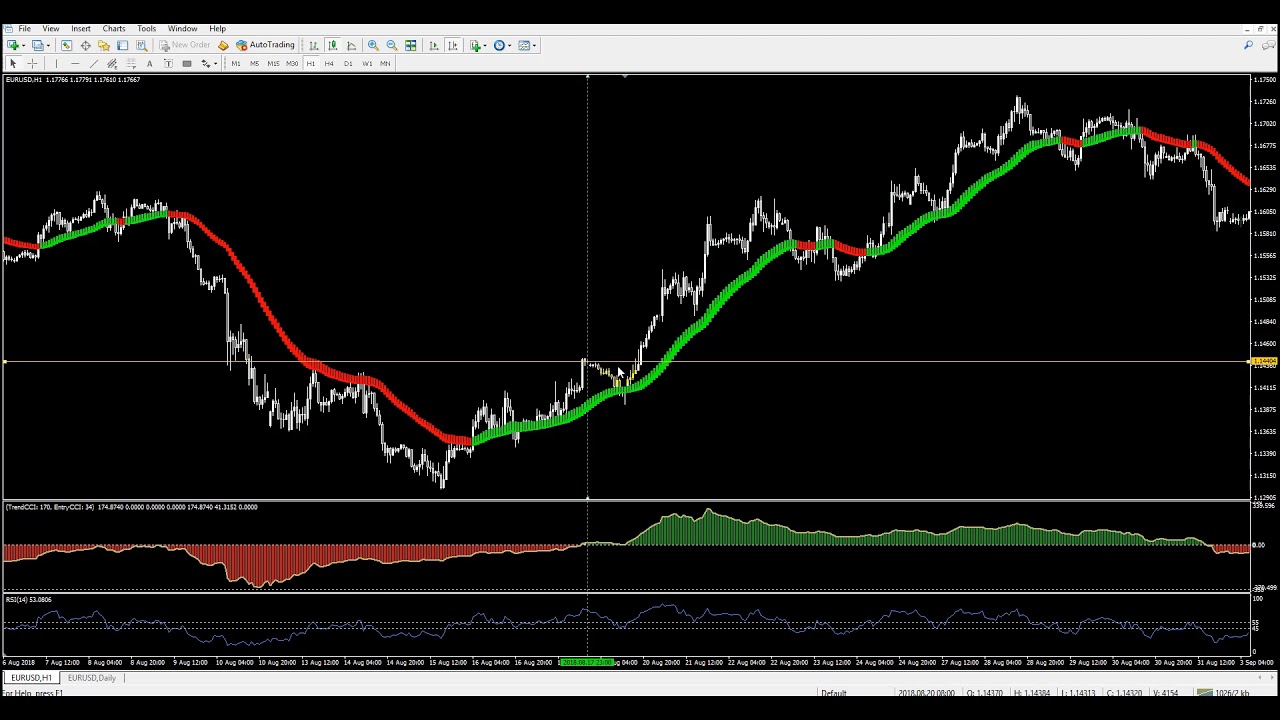Open the View menu
The height and width of the screenshot is (720, 1280).
50,28
